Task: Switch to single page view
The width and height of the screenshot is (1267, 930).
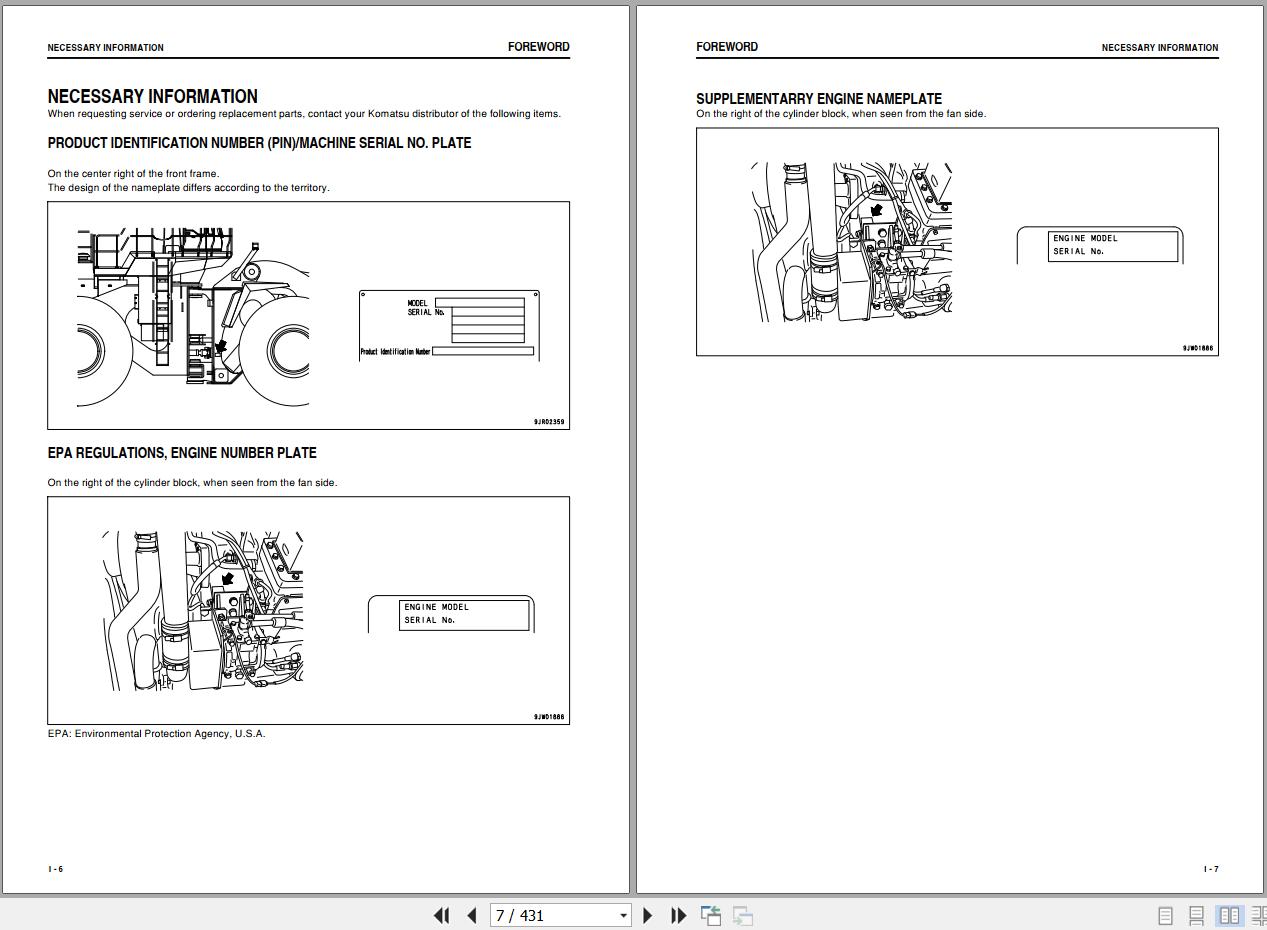Action: 1165,915
